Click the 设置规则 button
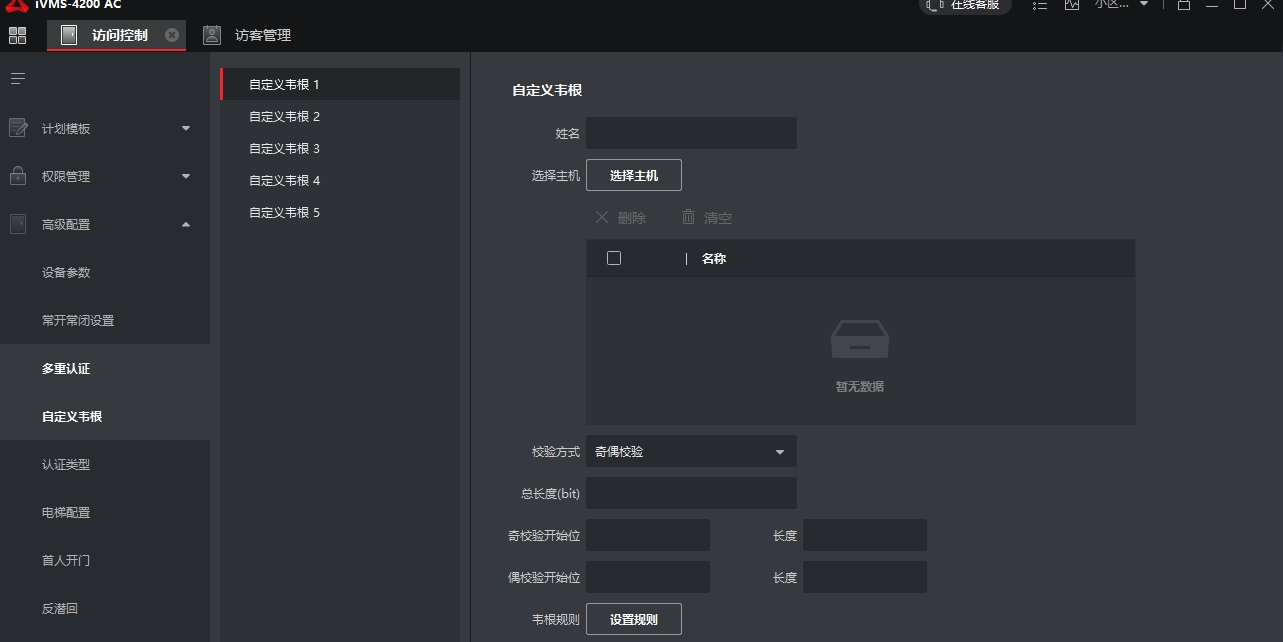Screen dimensions: 1283x642 click(634, 620)
